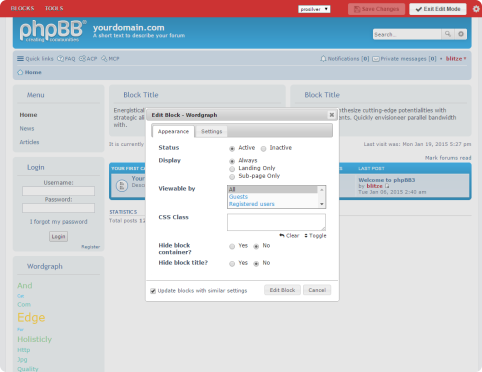
Task: Open News in the Menu block
Action: coord(27,128)
